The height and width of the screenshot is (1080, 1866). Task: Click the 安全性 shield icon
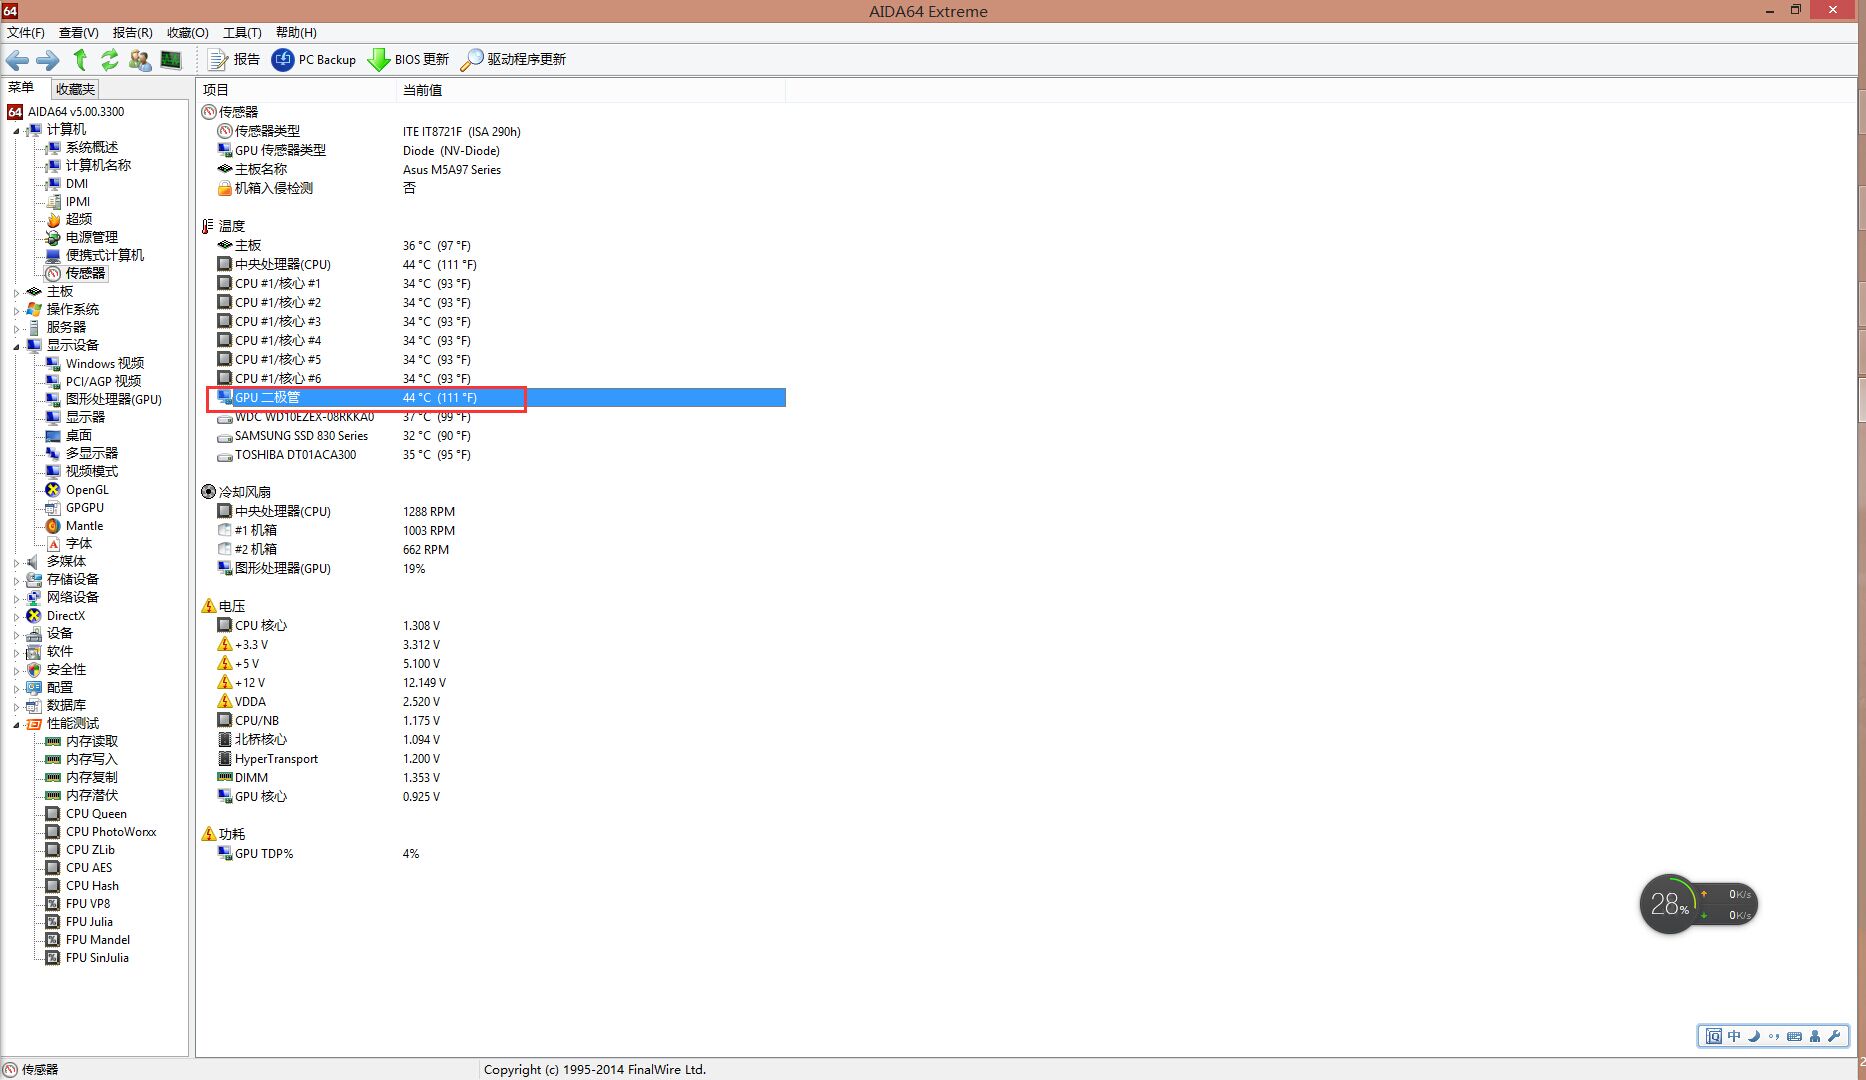34,670
